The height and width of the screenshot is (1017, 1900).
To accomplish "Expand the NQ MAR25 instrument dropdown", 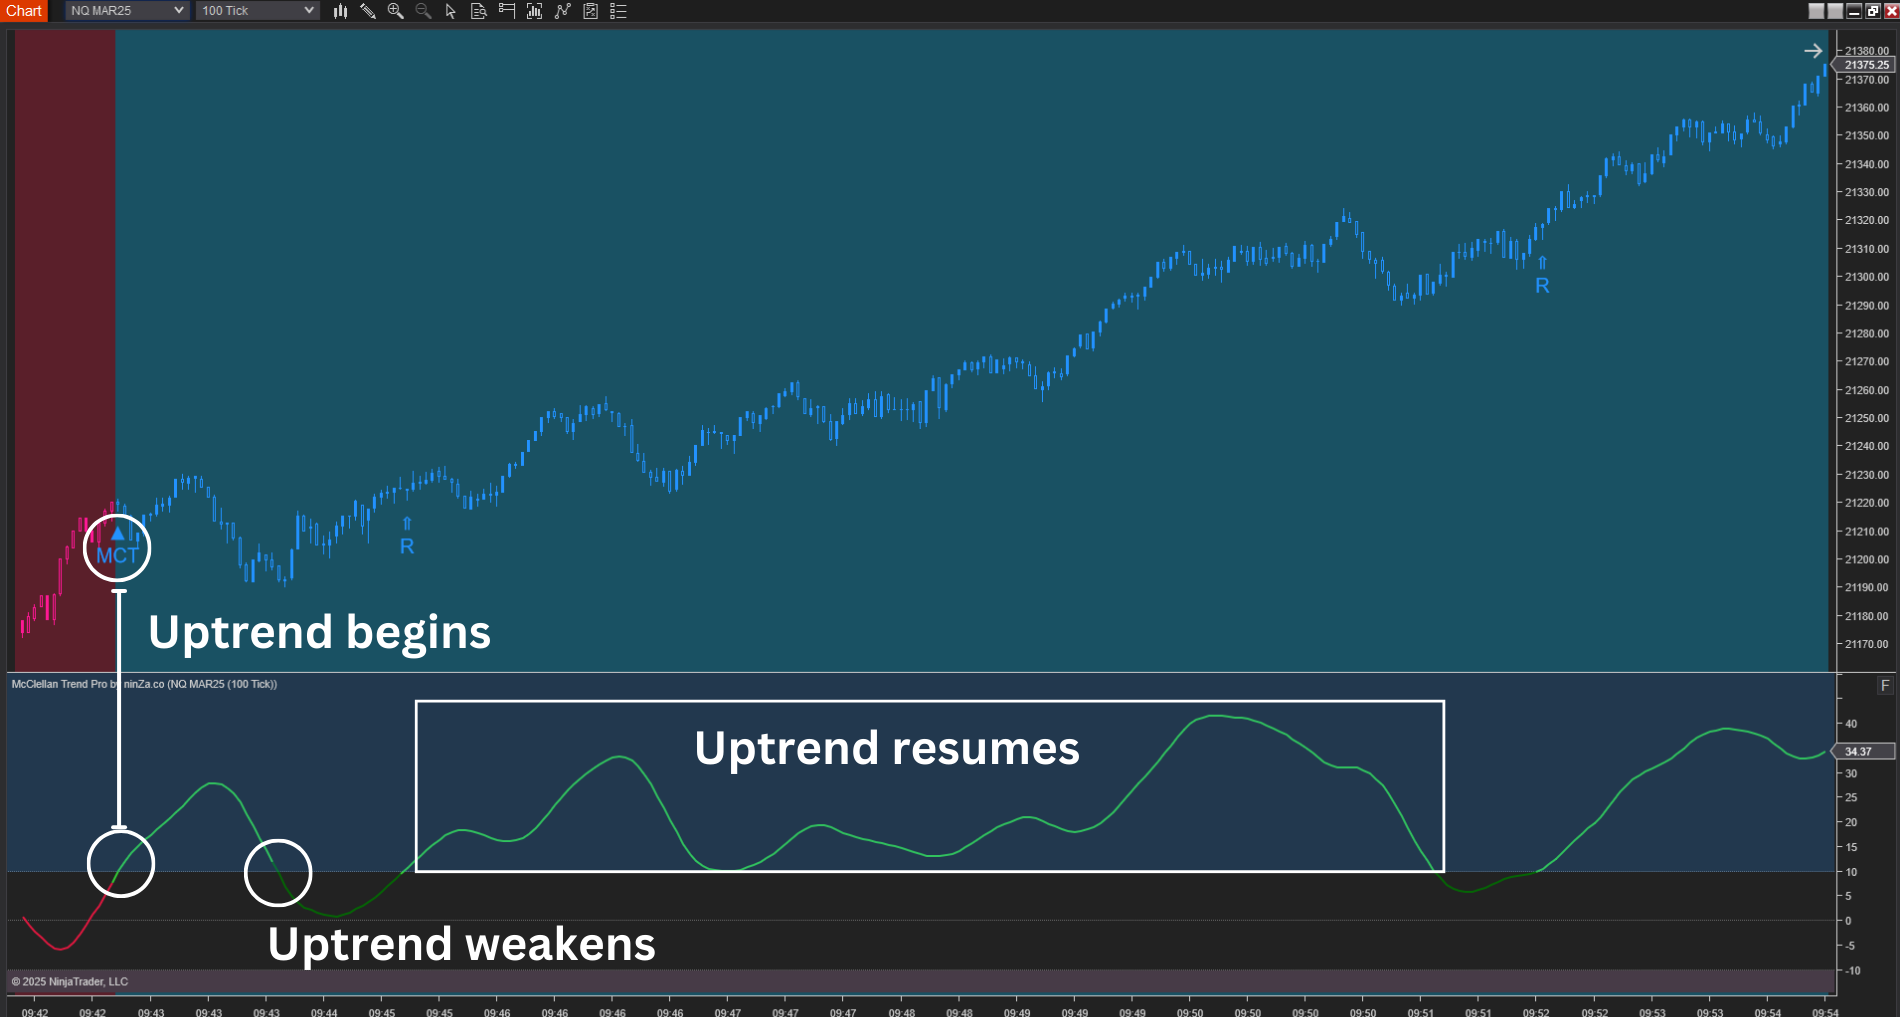I will point(127,11).
